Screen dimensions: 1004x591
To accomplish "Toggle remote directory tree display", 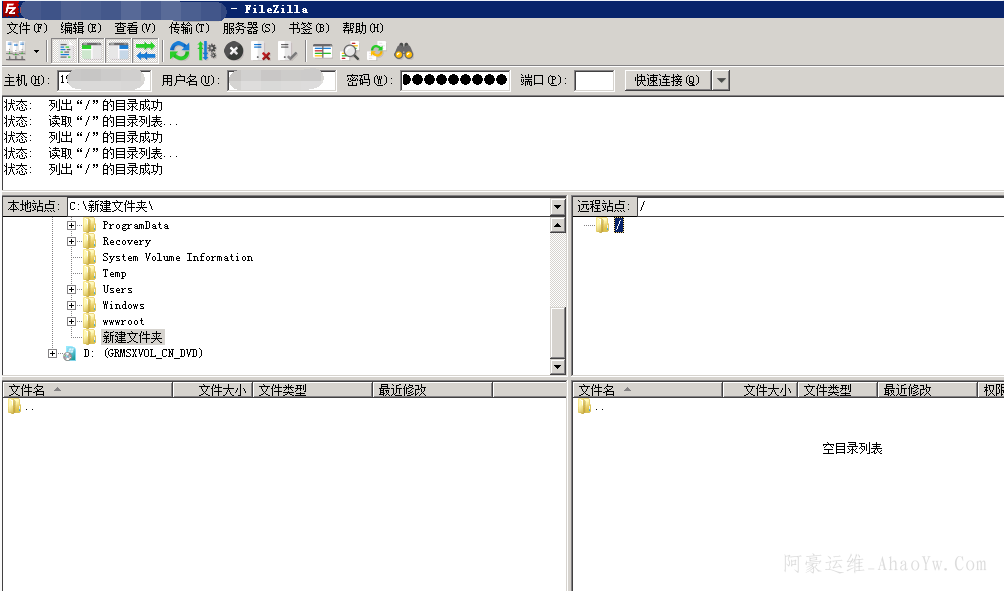I will click(x=119, y=51).
